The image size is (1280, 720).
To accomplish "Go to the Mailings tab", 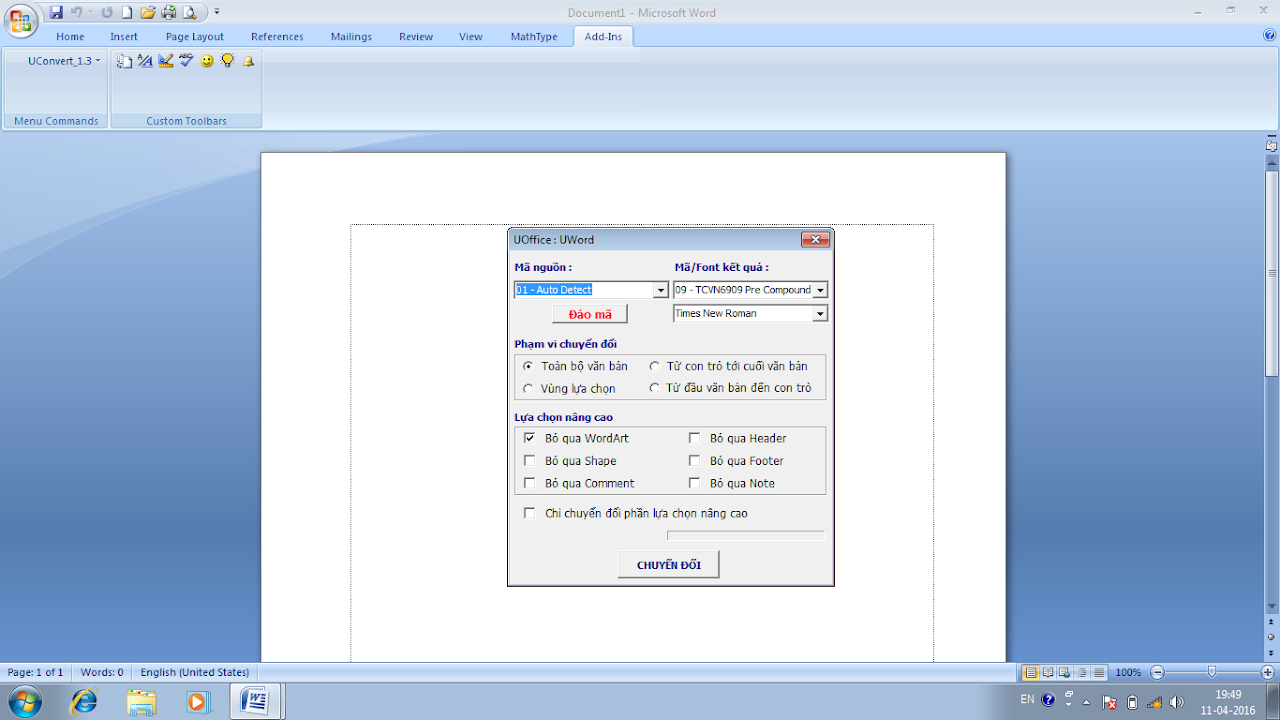I will coord(351,37).
